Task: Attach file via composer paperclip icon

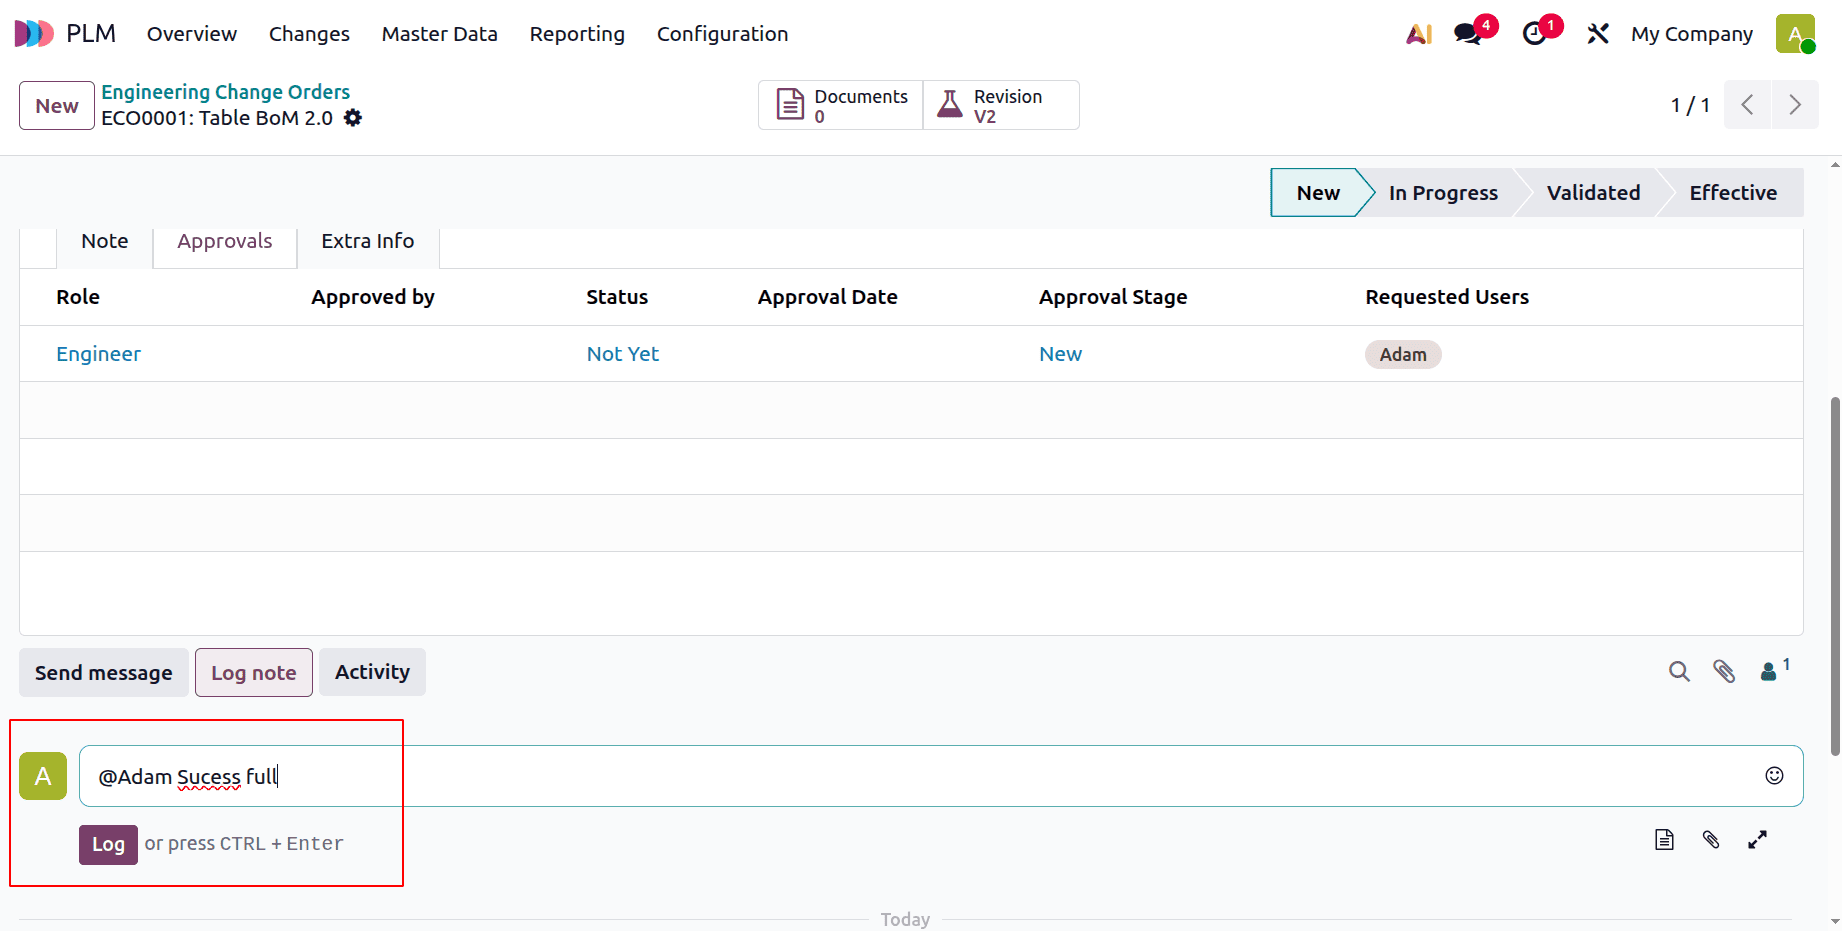Action: (x=1711, y=840)
